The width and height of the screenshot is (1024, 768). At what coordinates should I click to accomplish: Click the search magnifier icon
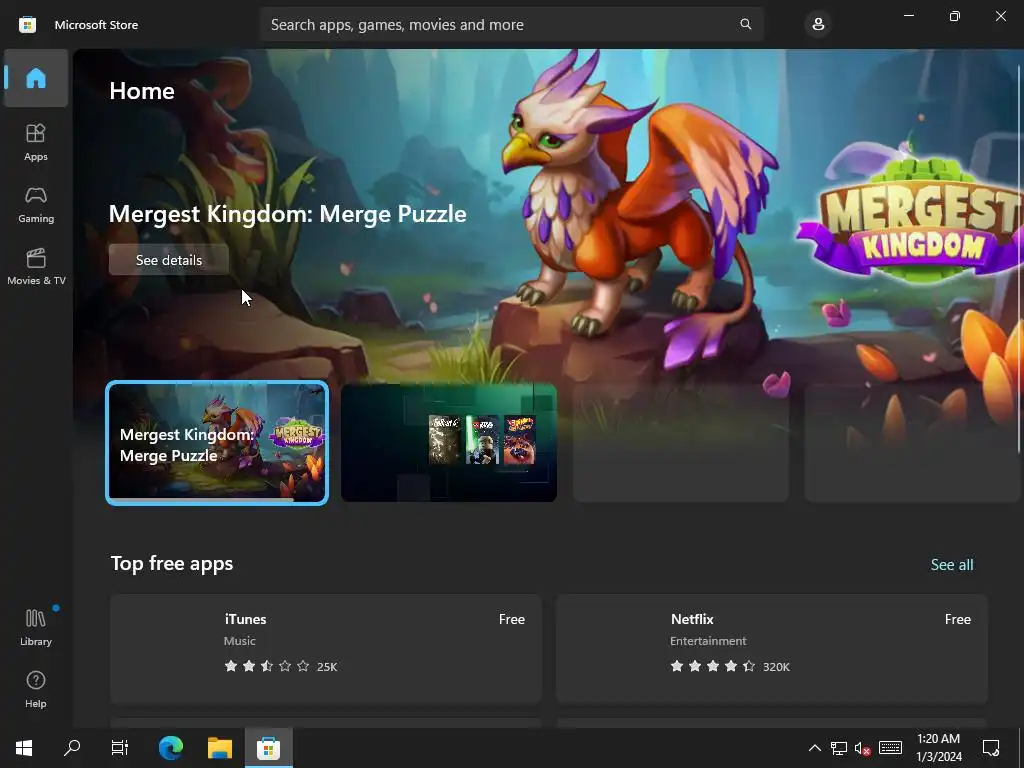tap(745, 24)
